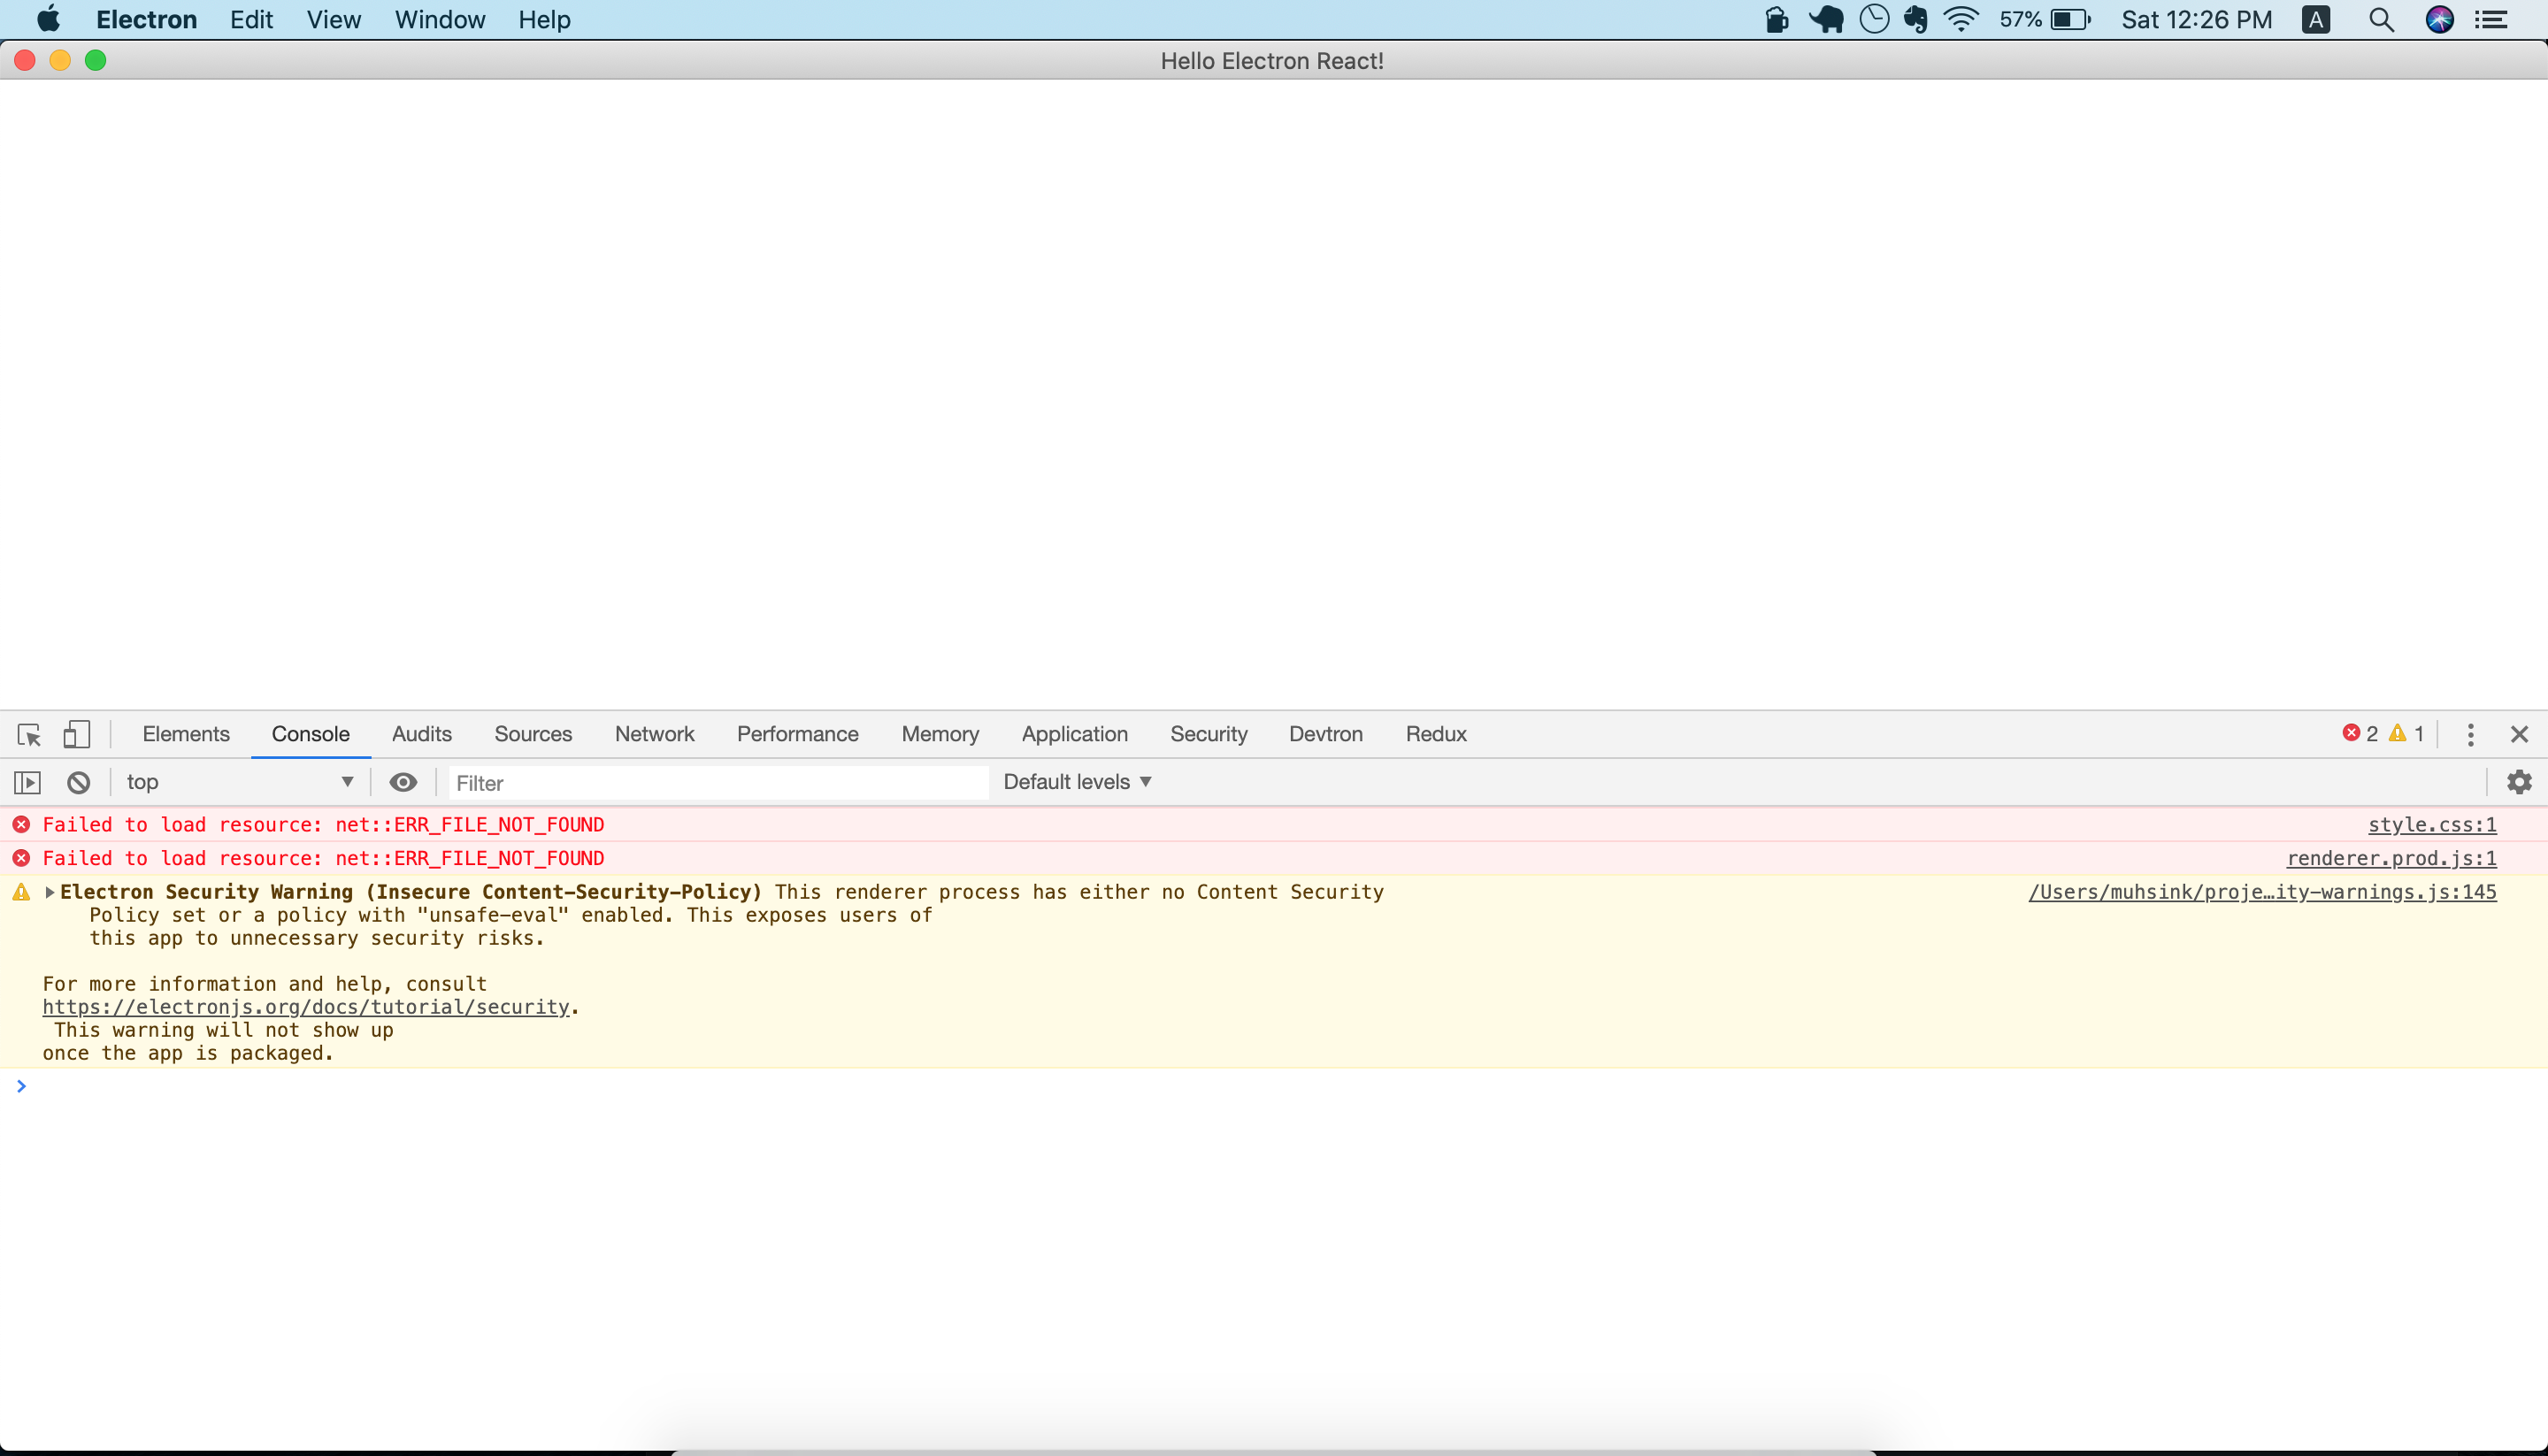Open DevTools settings gear
The image size is (2548, 1456).
(x=2519, y=782)
